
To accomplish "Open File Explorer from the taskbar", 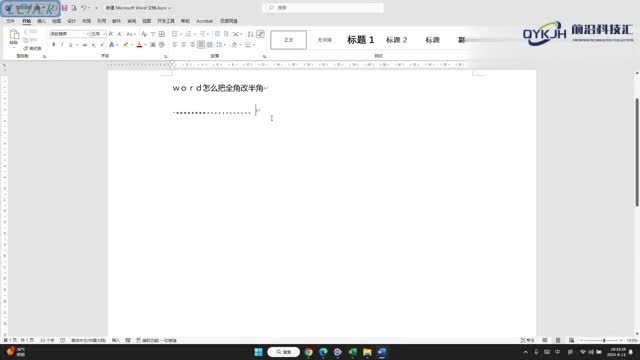I will [x=367, y=352].
